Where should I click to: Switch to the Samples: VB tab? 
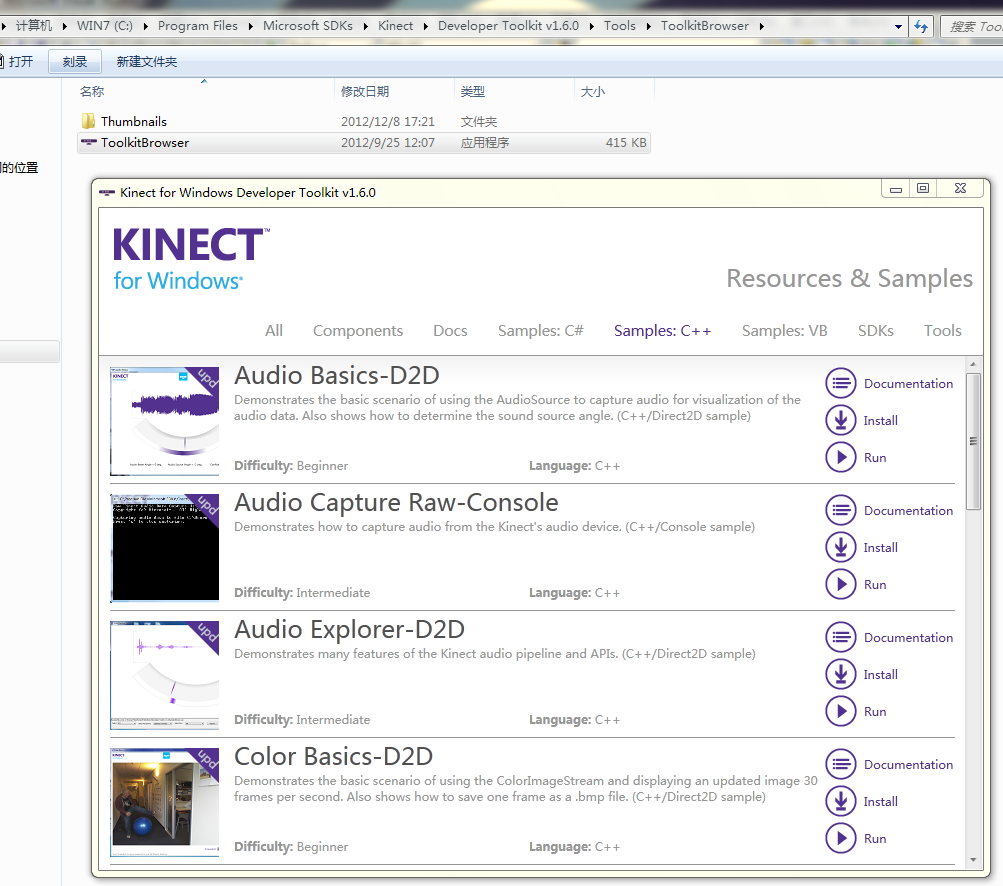pyautogui.click(x=784, y=330)
